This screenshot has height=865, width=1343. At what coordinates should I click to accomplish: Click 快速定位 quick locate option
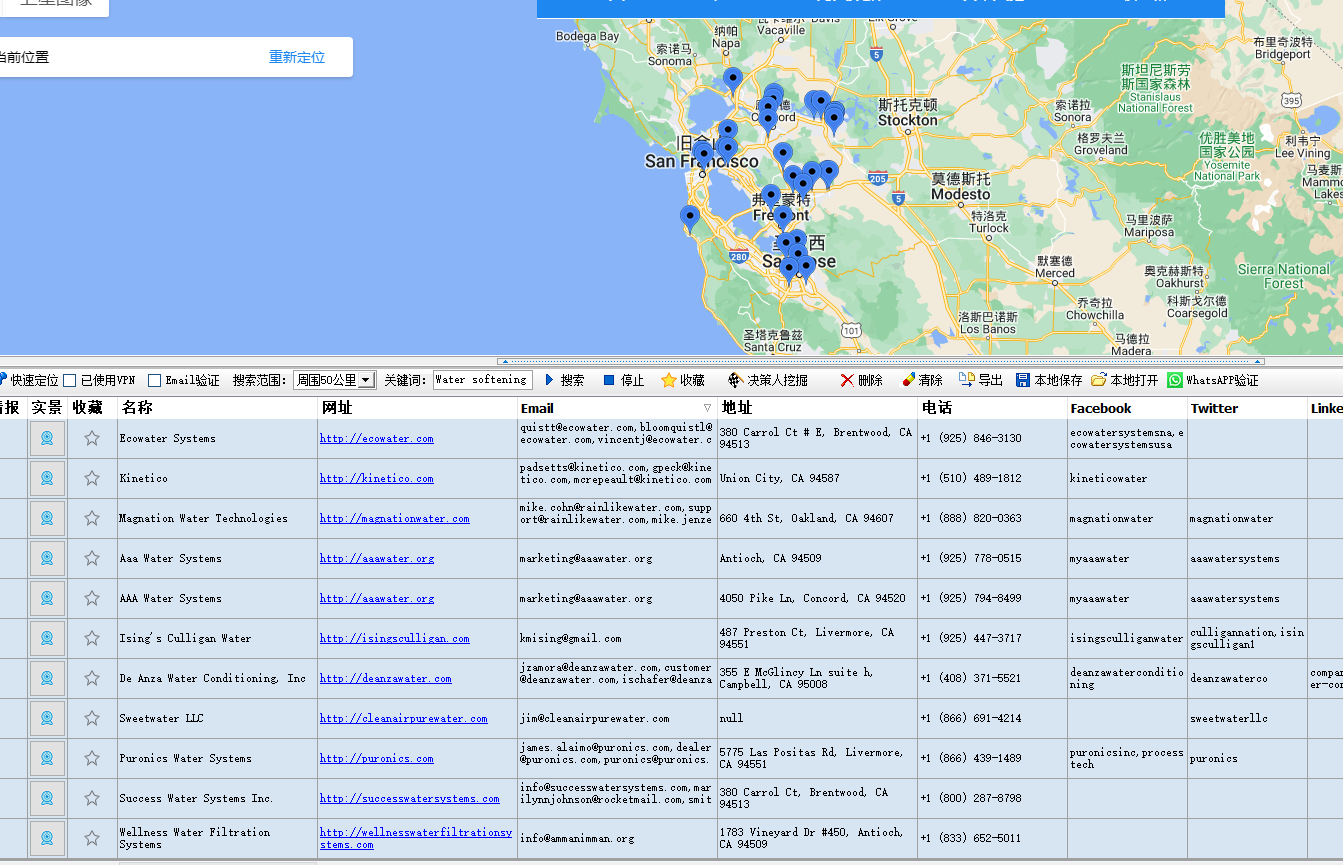pyautogui.click(x=28, y=380)
